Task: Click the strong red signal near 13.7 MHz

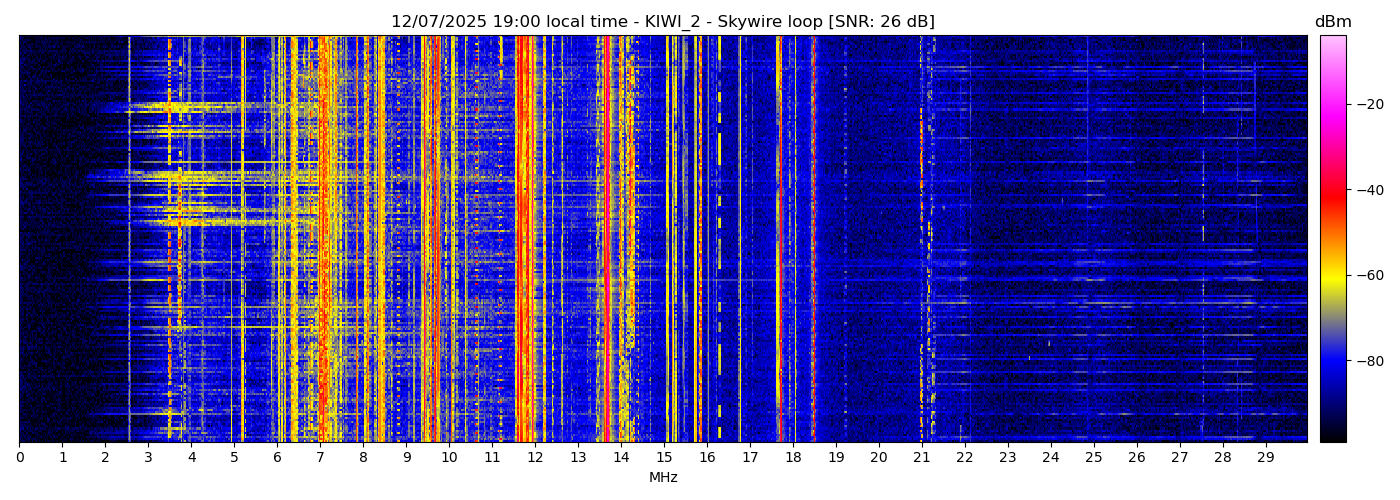Action: click(608, 240)
